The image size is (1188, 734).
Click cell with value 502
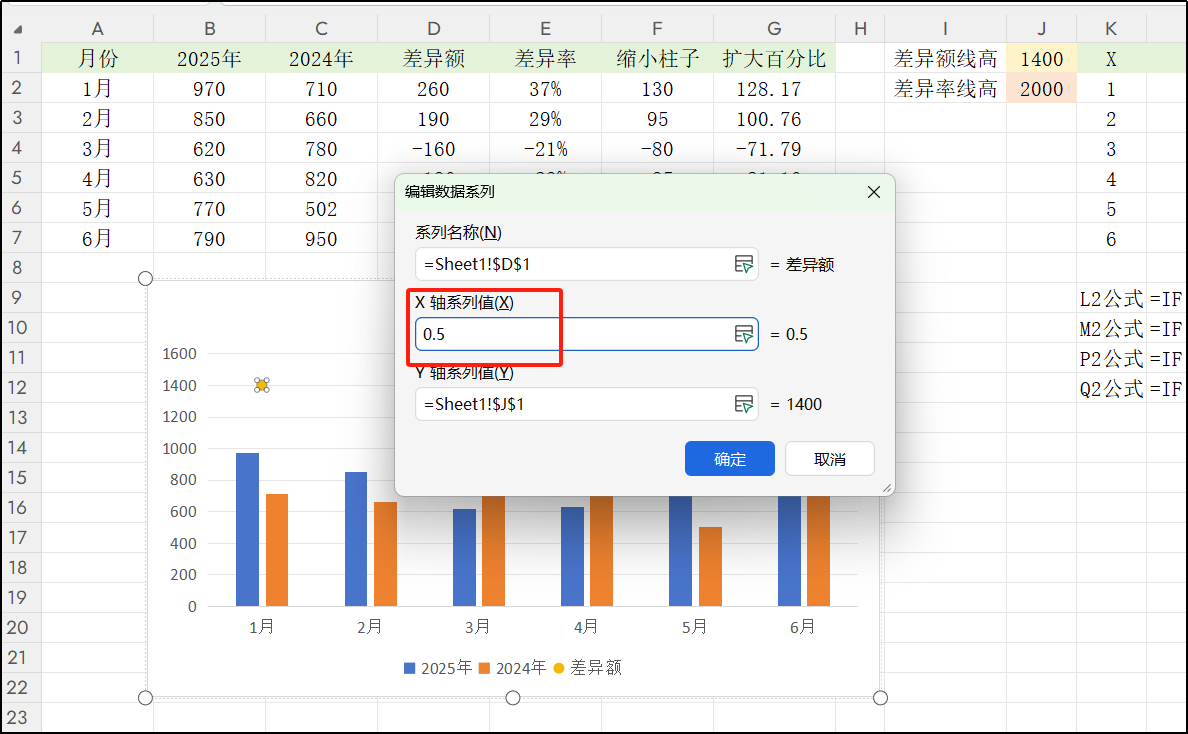click(x=321, y=209)
